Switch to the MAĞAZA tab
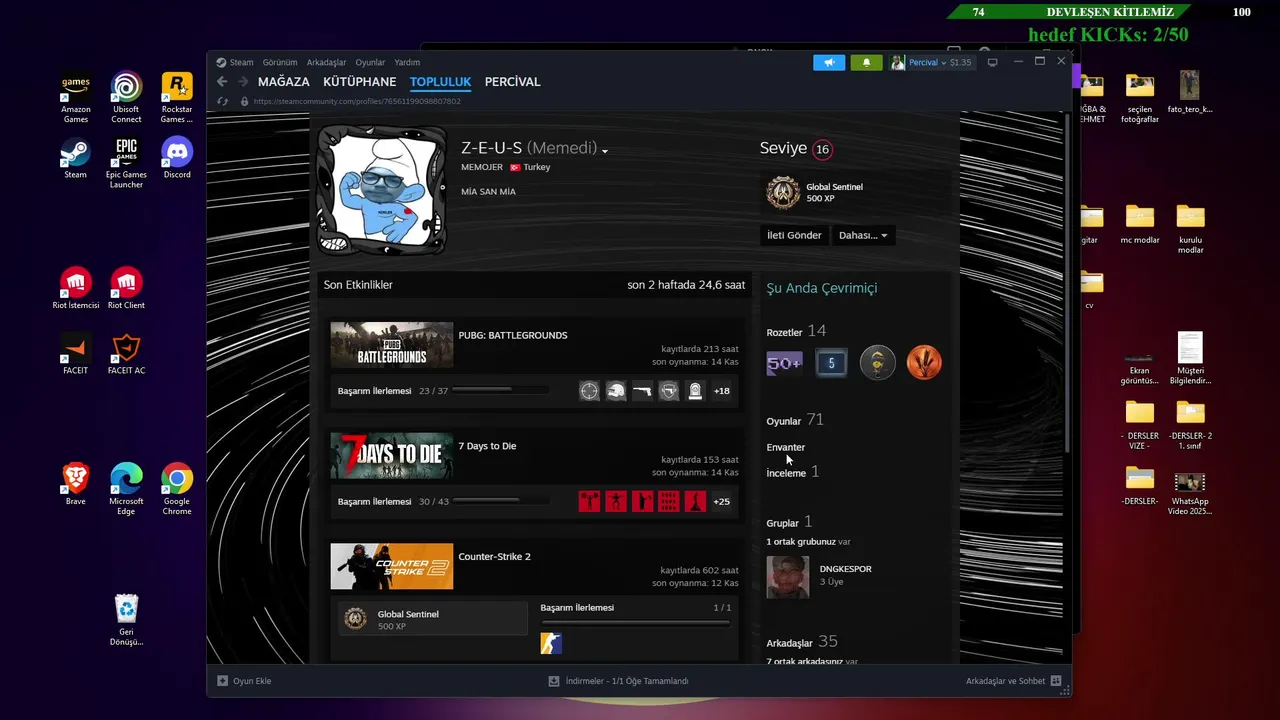 point(284,82)
